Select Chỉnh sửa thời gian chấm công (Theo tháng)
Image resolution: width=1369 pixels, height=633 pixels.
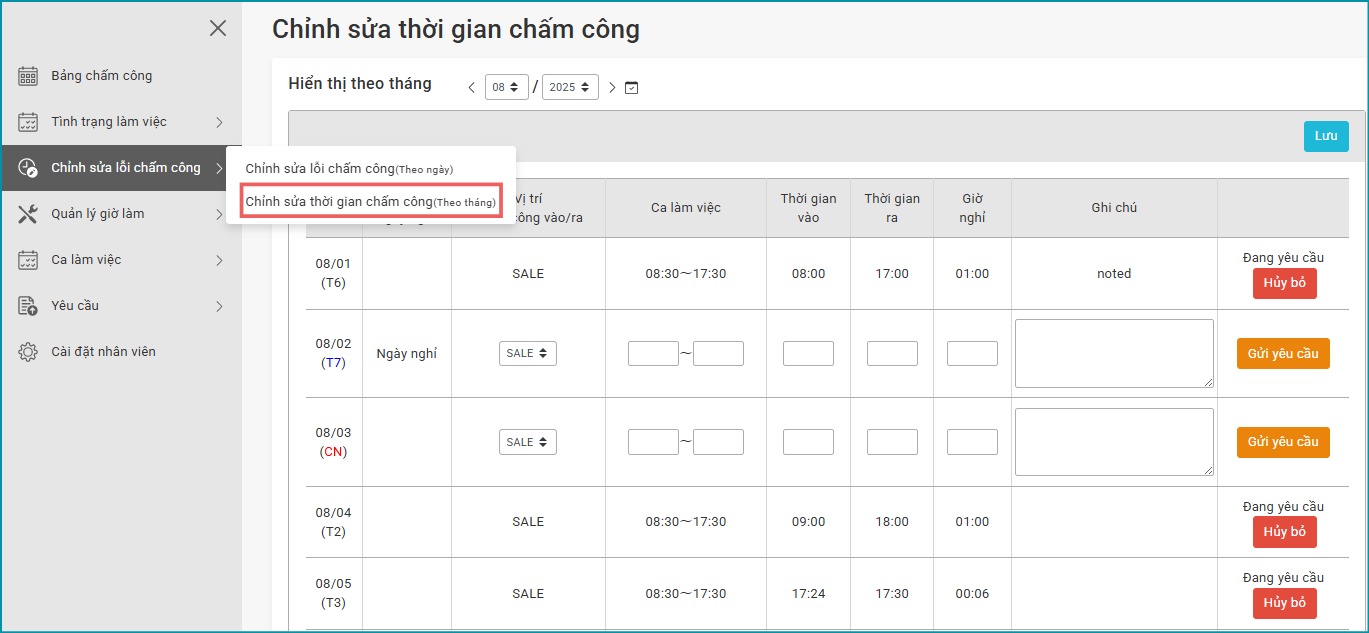point(370,202)
